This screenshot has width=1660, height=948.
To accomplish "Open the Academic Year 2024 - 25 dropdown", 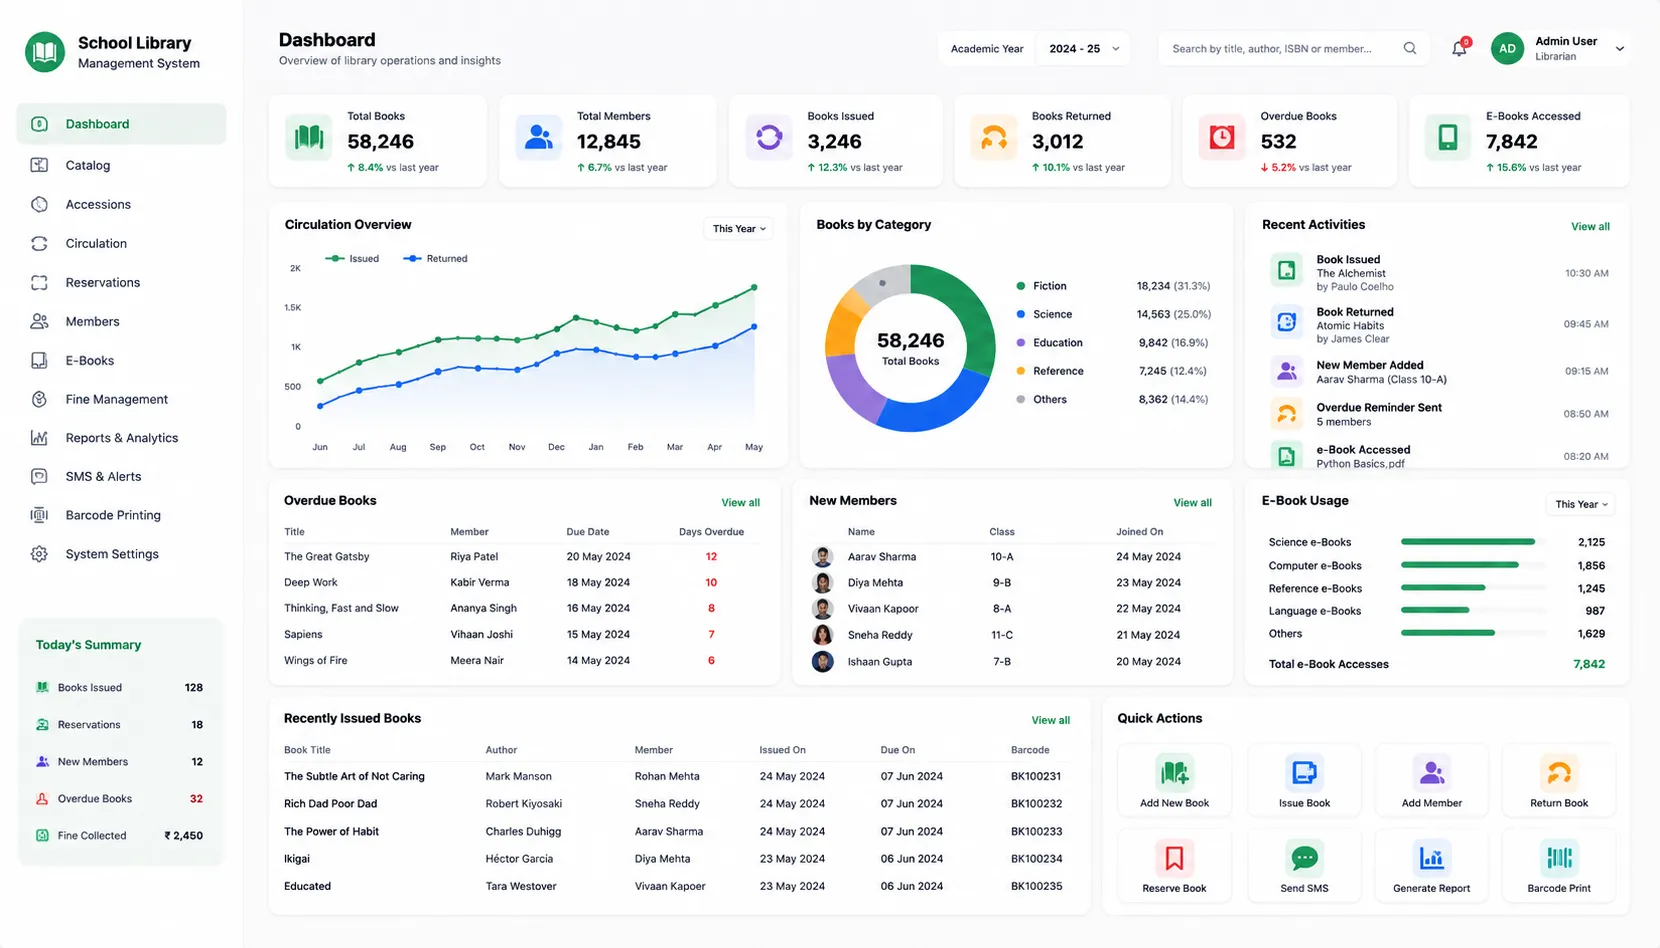I will (1084, 48).
